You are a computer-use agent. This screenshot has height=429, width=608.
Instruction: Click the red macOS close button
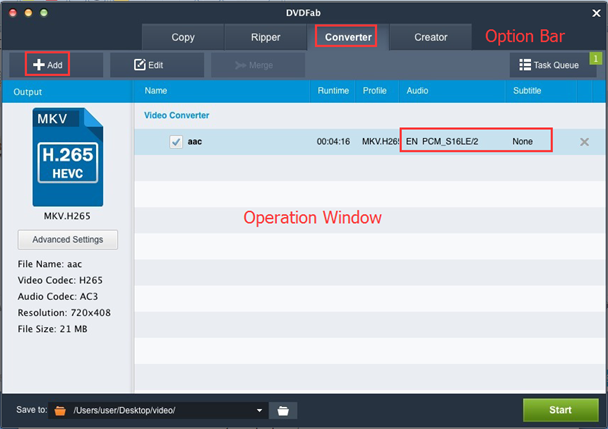click(13, 13)
